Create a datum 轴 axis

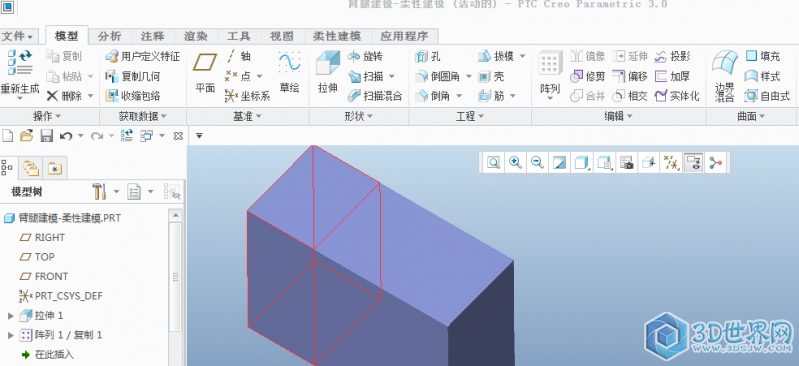coord(238,56)
